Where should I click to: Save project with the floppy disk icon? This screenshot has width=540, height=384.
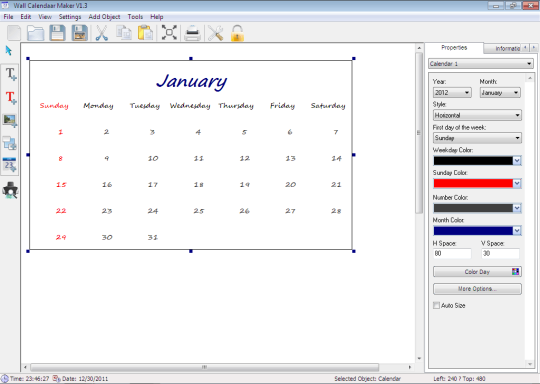[58, 33]
